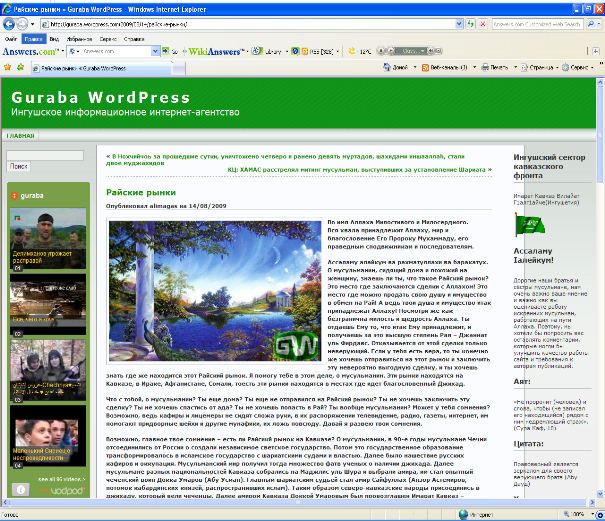Click the green flag image in sidebar

pos(529,225)
